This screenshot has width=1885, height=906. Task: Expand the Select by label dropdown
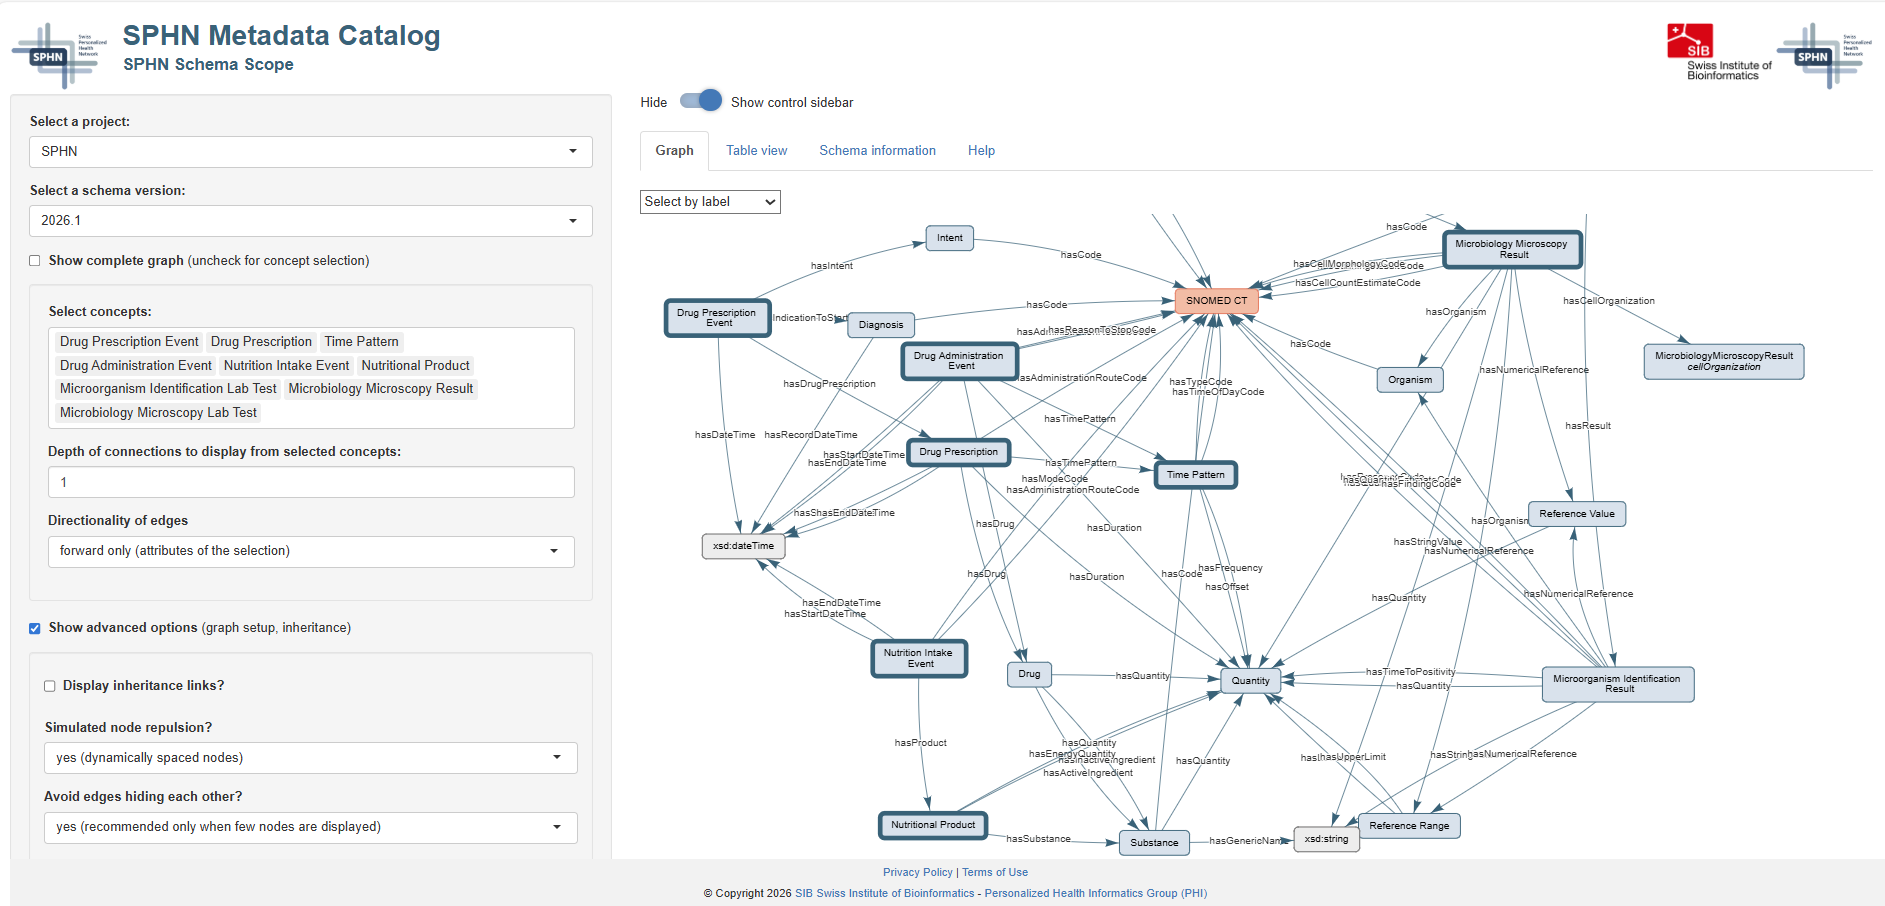point(710,202)
